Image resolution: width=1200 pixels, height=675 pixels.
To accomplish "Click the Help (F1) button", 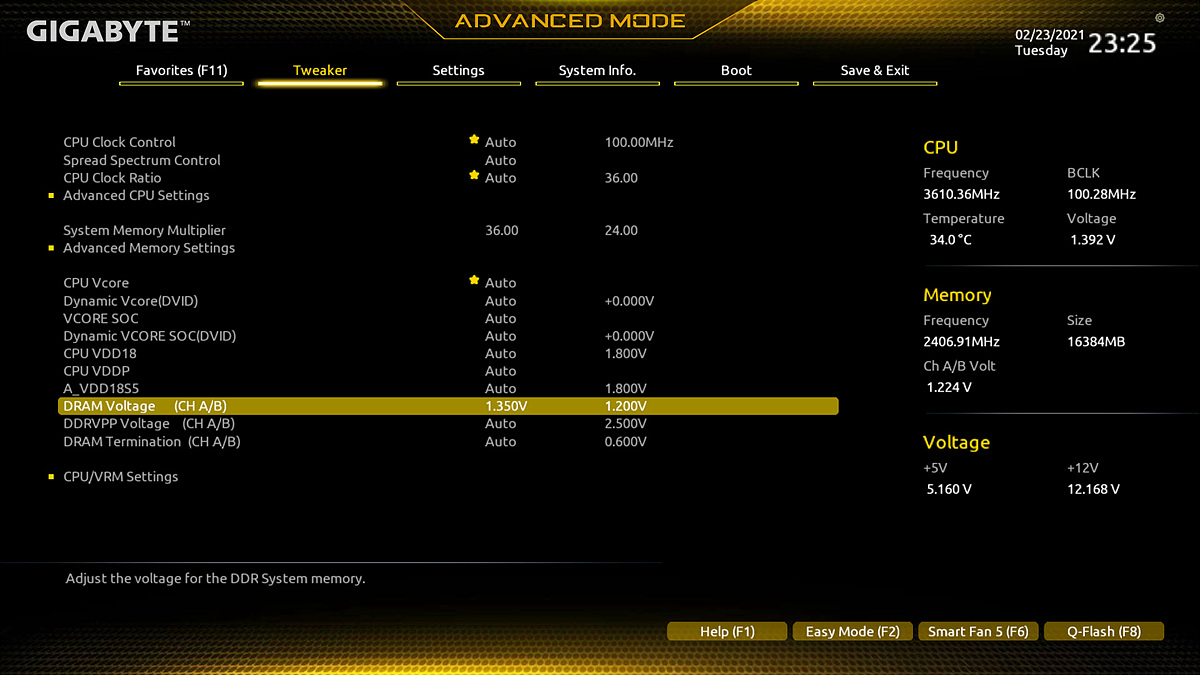I will click(727, 631).
